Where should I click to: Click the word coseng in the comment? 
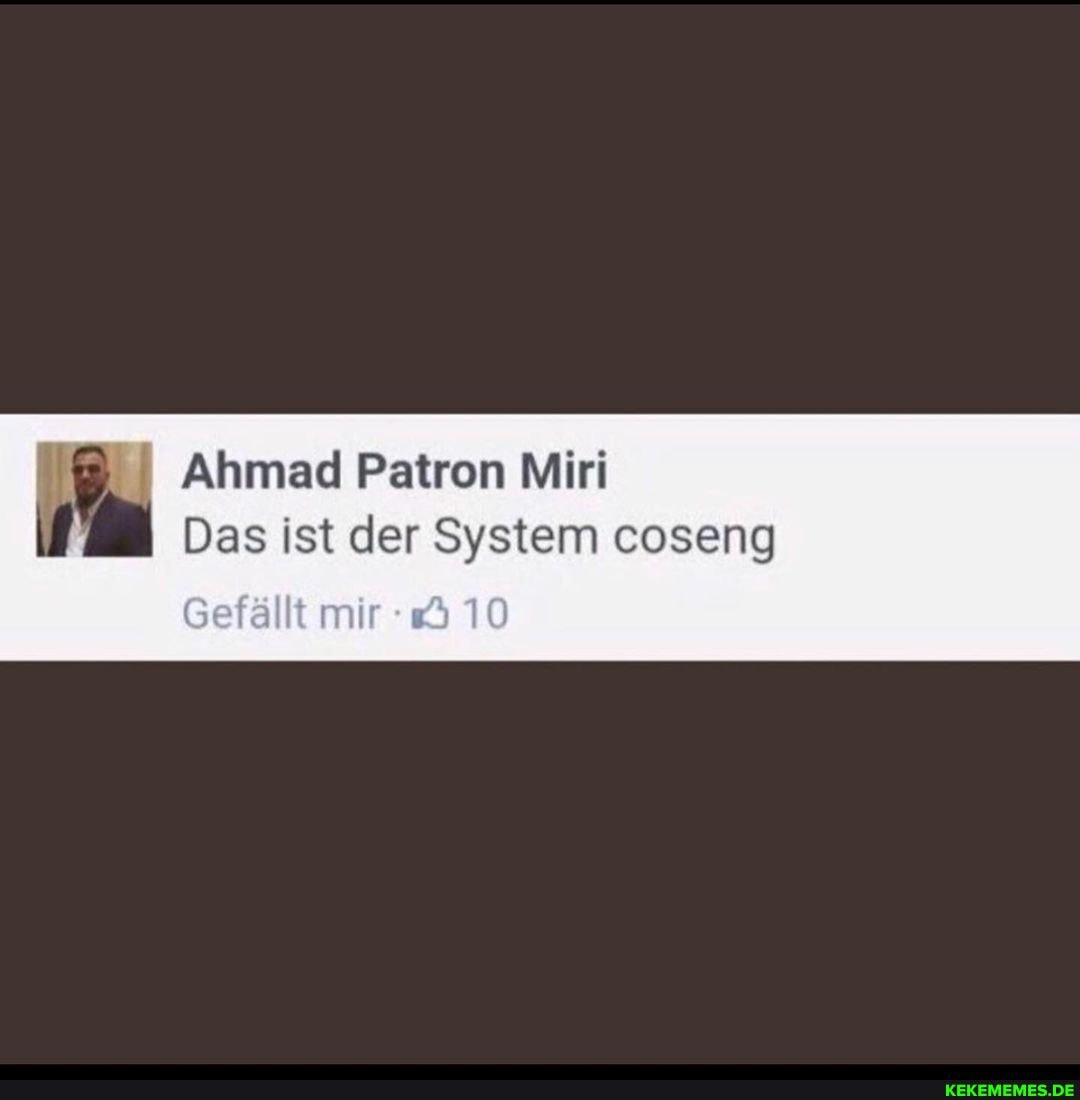[695, 539]
